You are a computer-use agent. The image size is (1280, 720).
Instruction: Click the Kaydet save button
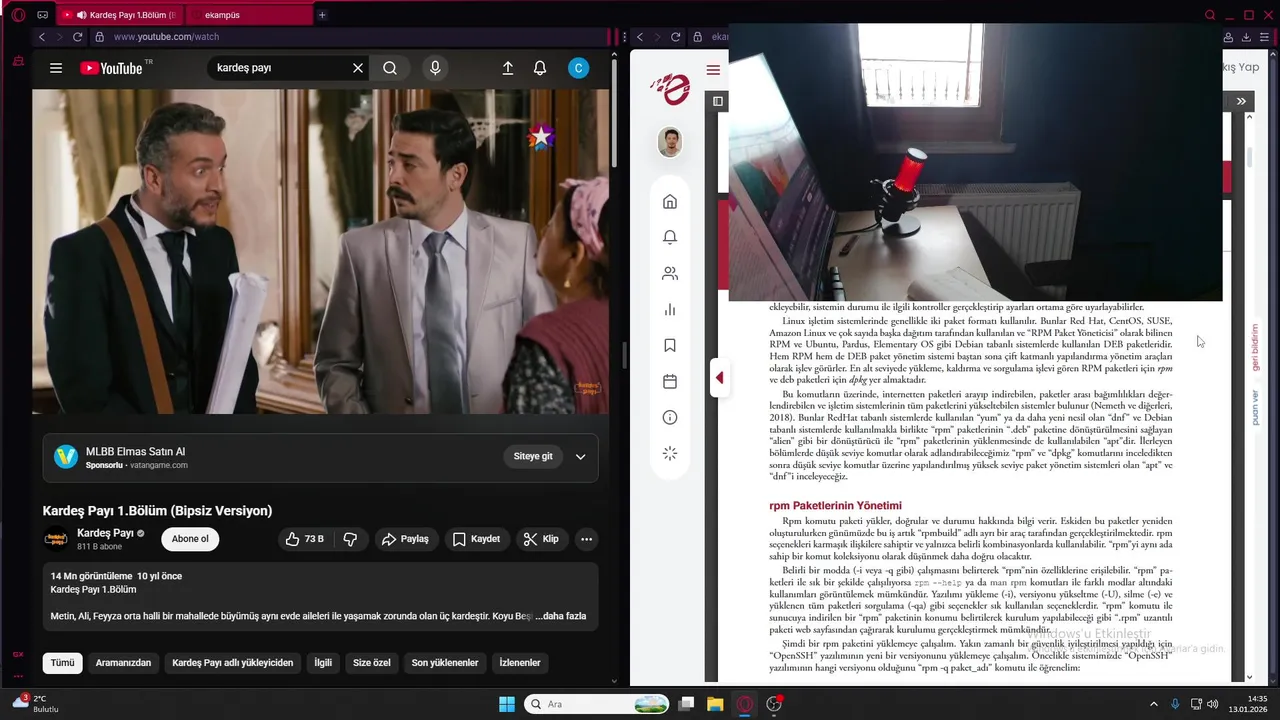476,539
